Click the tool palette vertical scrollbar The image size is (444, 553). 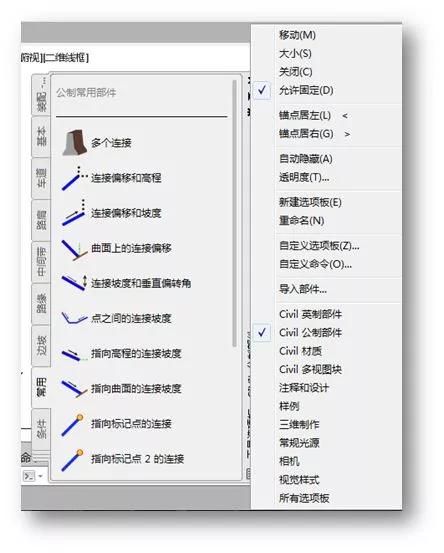tap(235, 214)
